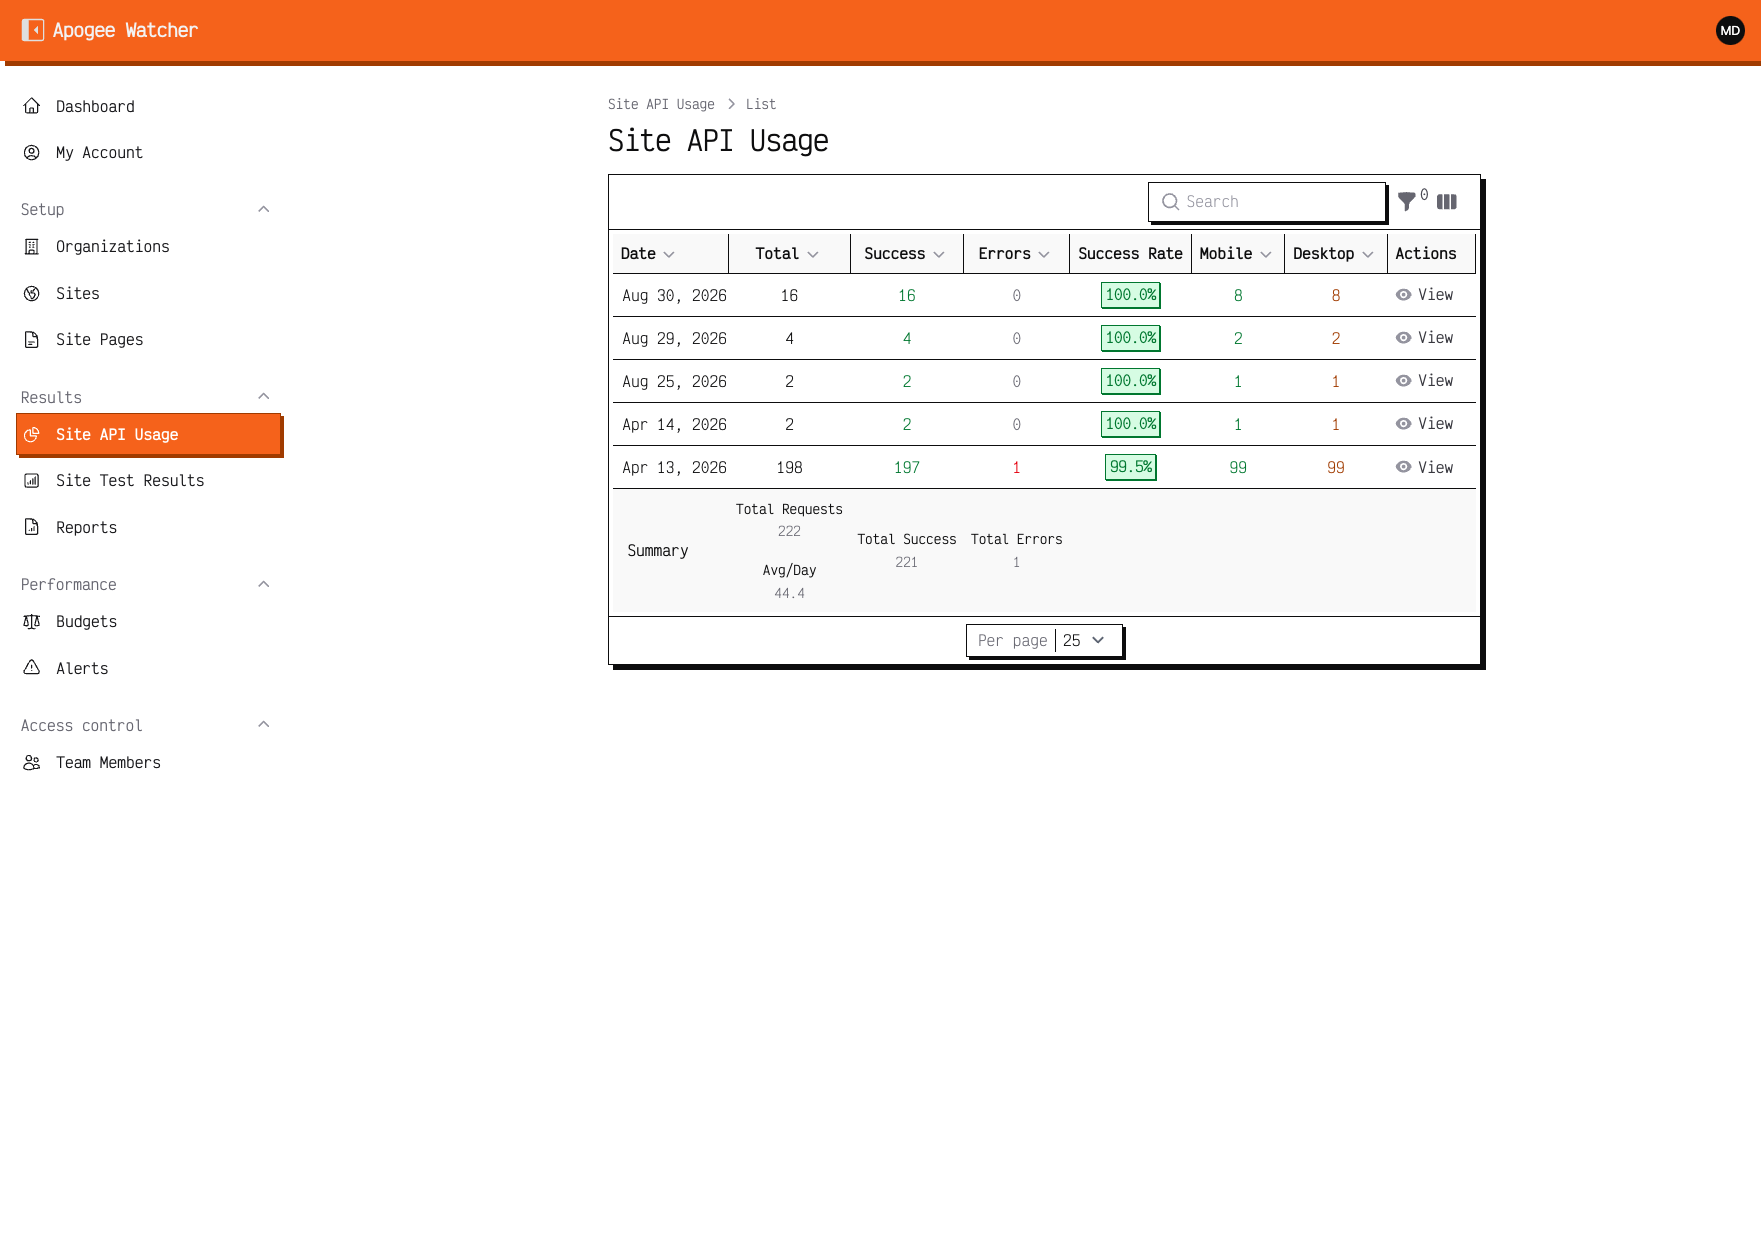Click the Team Members people icon
The image size is (1761, 1250).
point(32,762)
